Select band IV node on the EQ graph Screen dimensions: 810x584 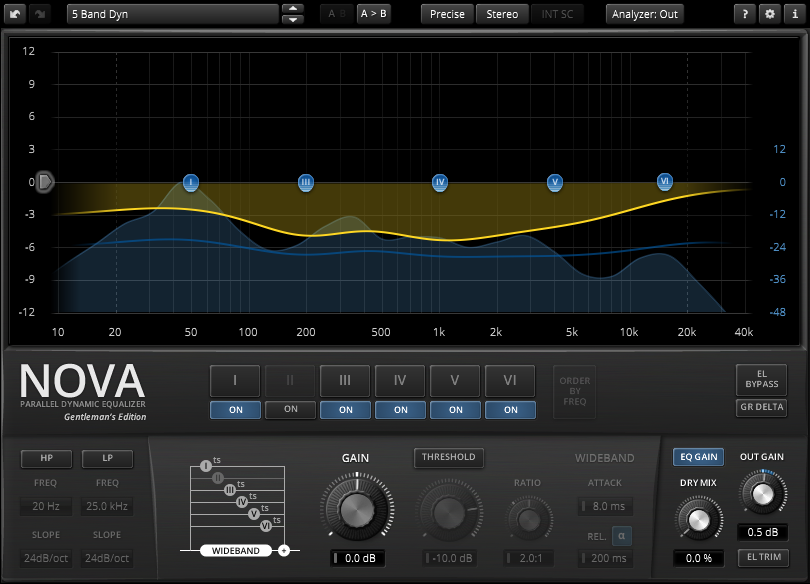[440, 182]
